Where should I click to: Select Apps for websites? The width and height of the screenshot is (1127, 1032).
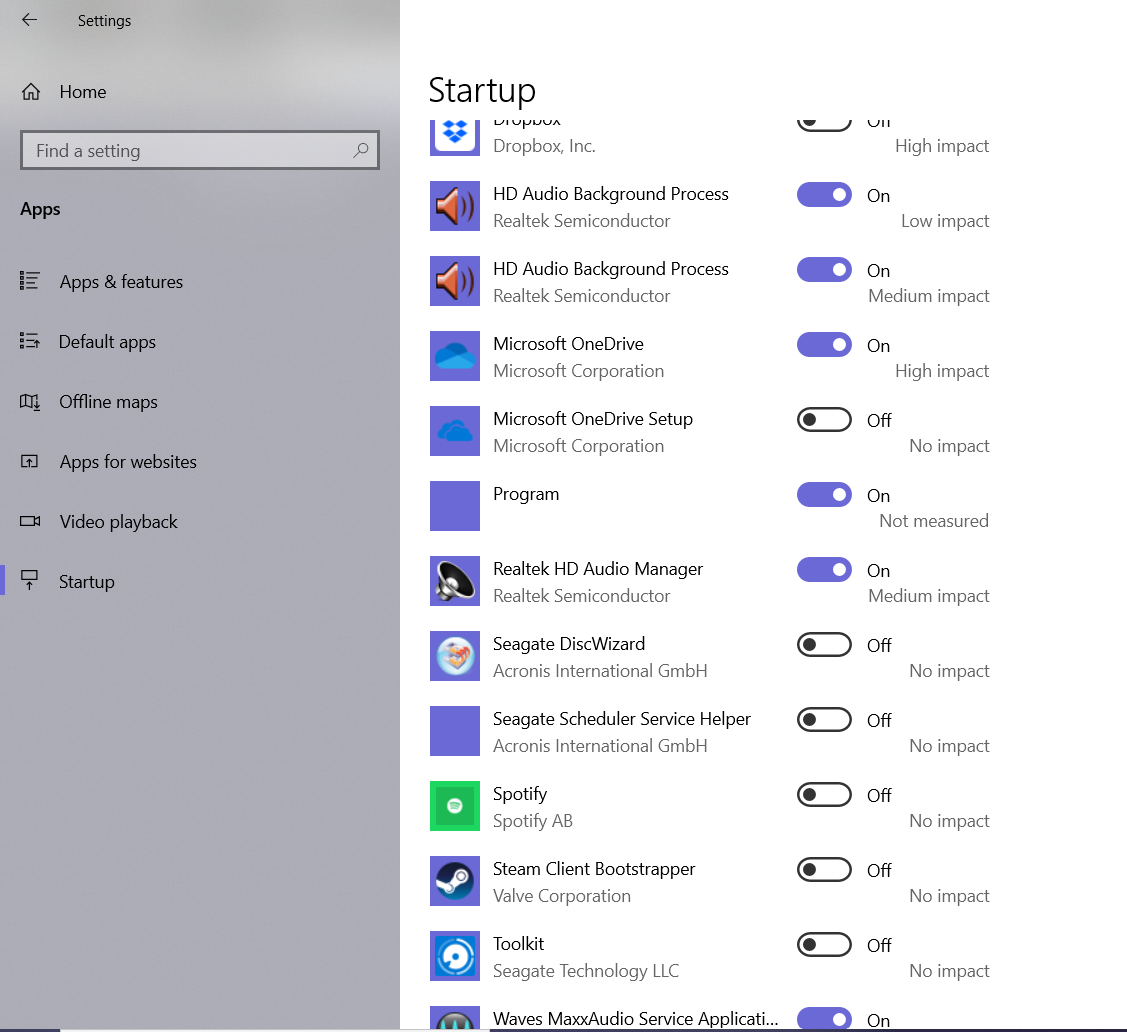coord(200,461)
